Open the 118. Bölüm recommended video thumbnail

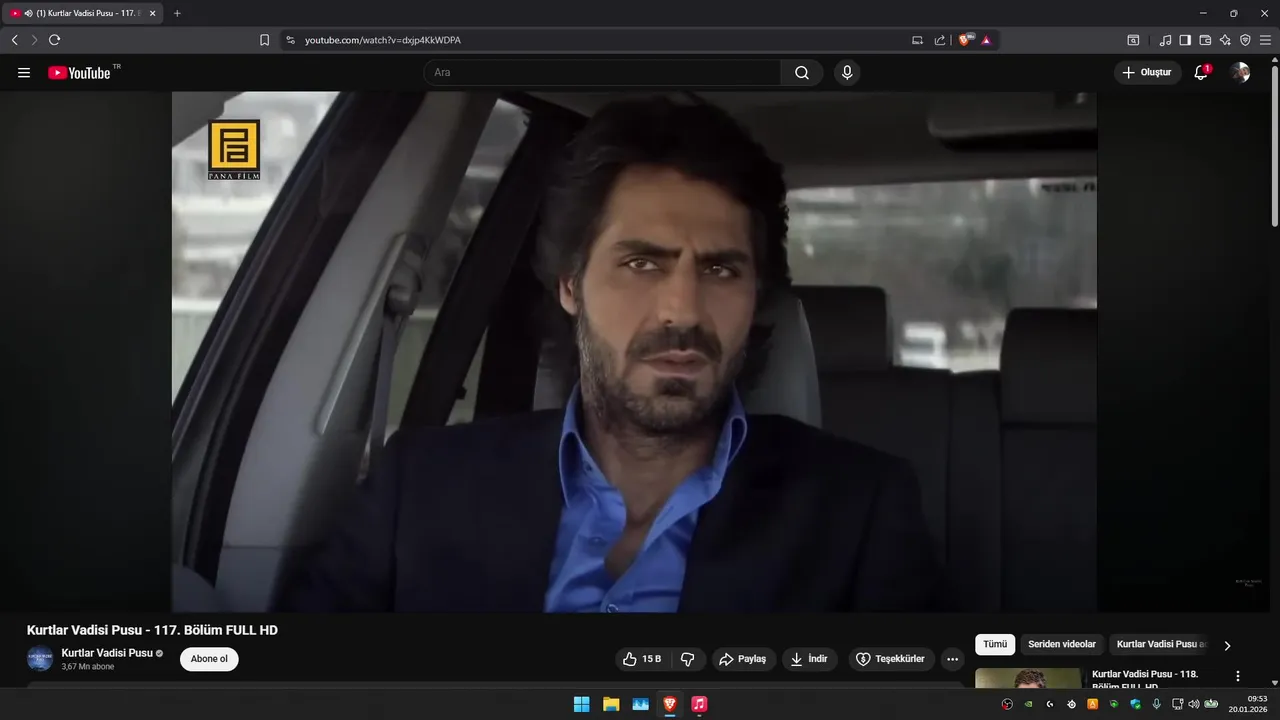point(1028,678)
